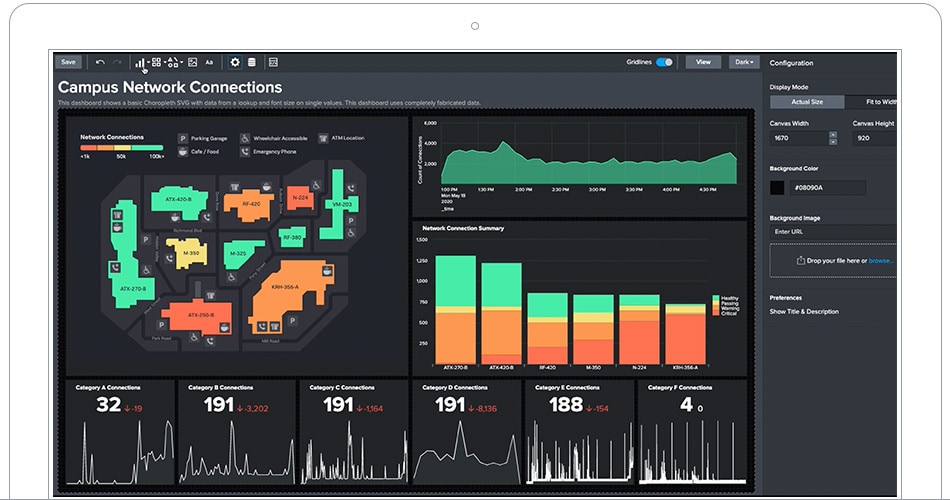The height and width of the screenshot is (500, 950).
Task: Click the black background color swatch
Action: (x=778, y=187)
